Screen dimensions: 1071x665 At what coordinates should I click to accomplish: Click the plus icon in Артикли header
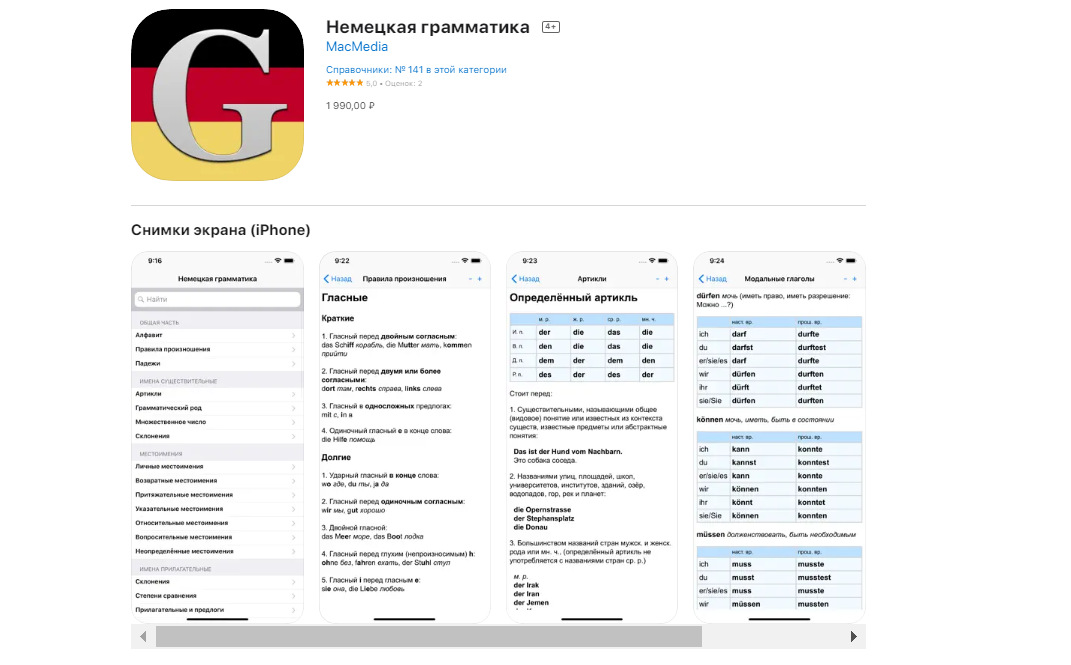click(x=667, y=279)
